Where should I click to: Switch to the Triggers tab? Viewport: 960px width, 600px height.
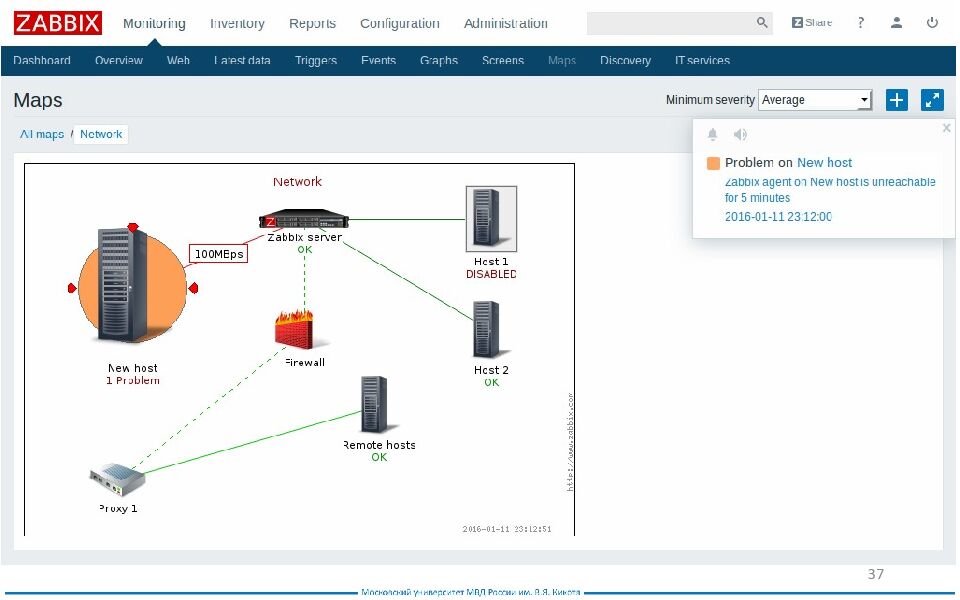315,61
